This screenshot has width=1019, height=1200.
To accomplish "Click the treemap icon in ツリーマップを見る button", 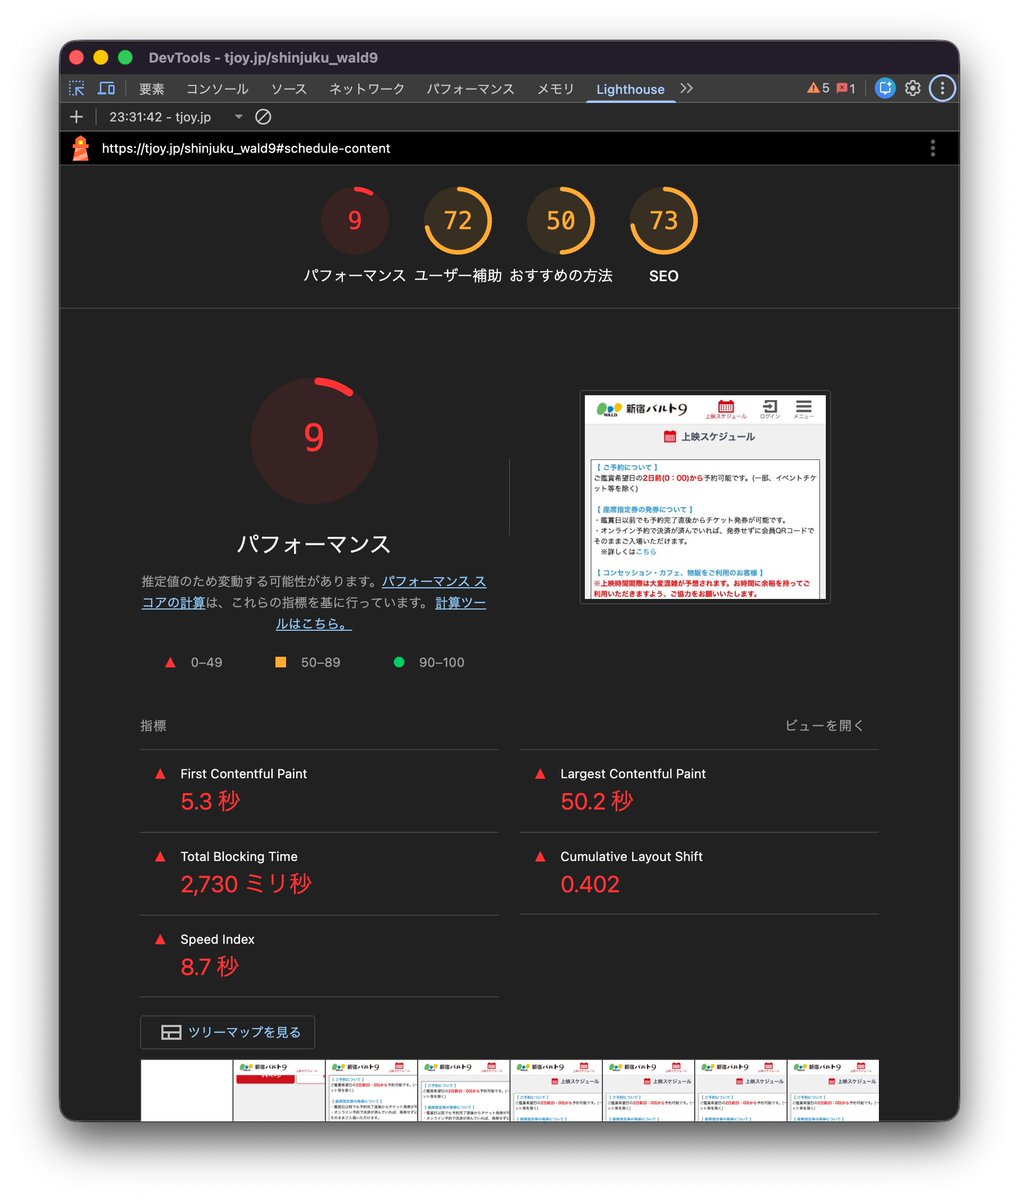I will [x=171, y=1032].
